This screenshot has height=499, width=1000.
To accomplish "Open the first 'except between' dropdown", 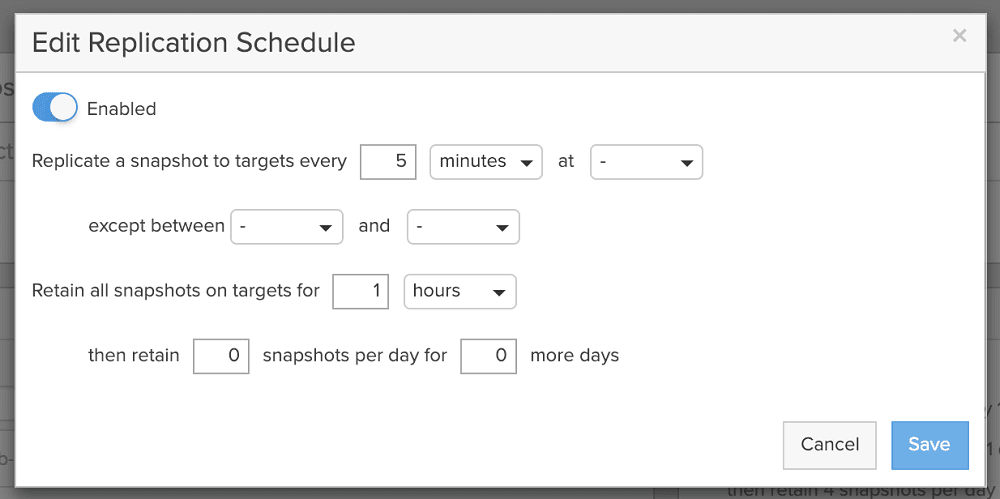I will (287, 227).
